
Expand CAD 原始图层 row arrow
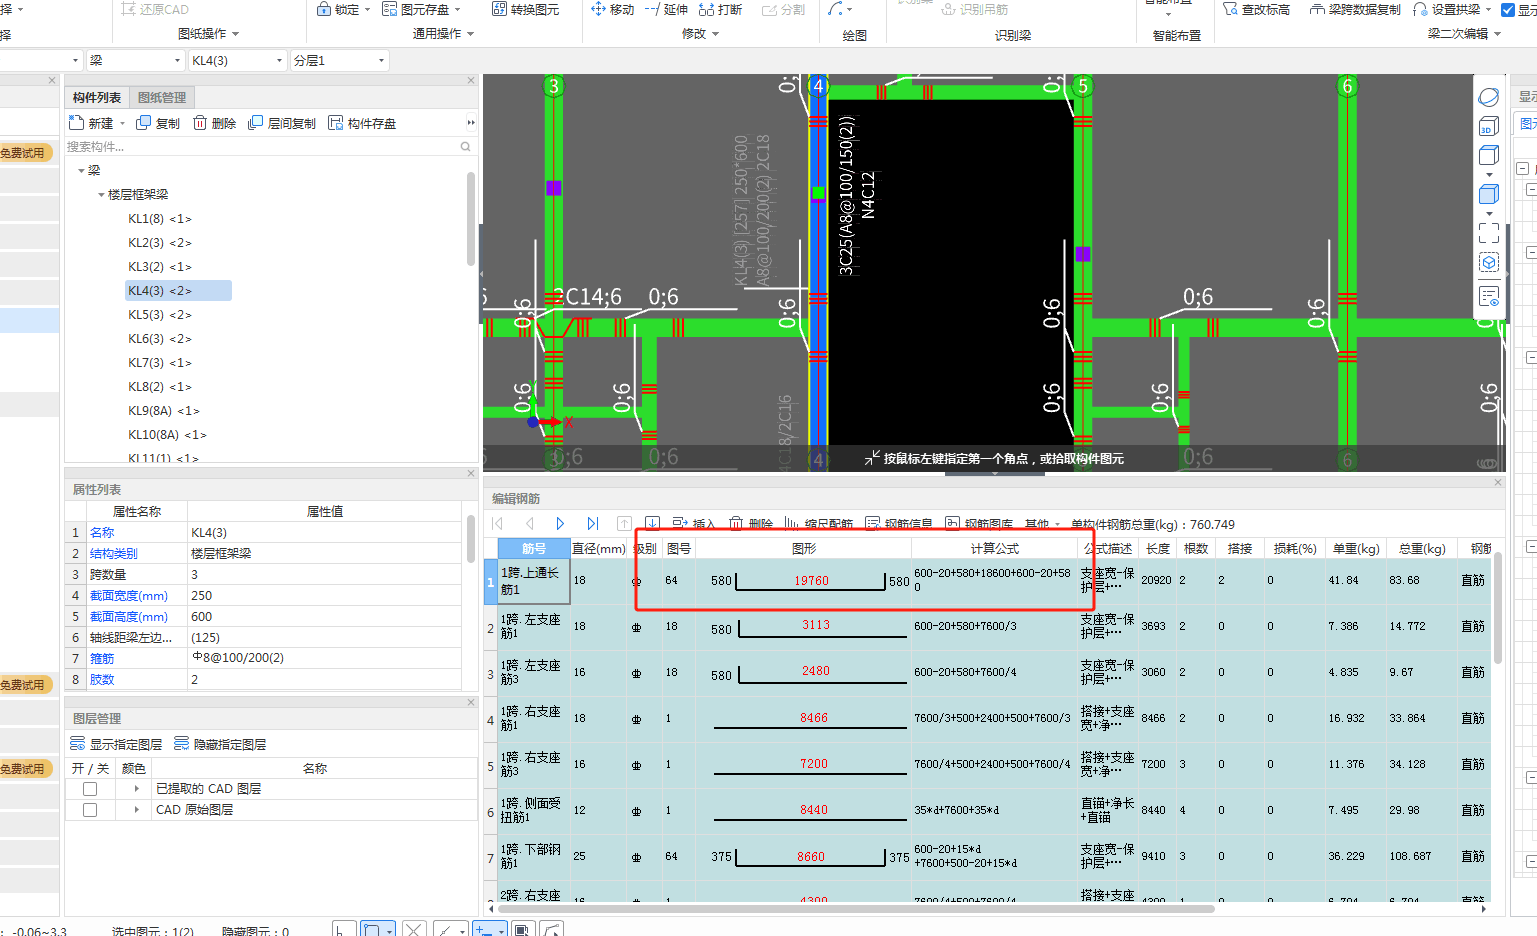pyautogui.click(x=136, y=810)
